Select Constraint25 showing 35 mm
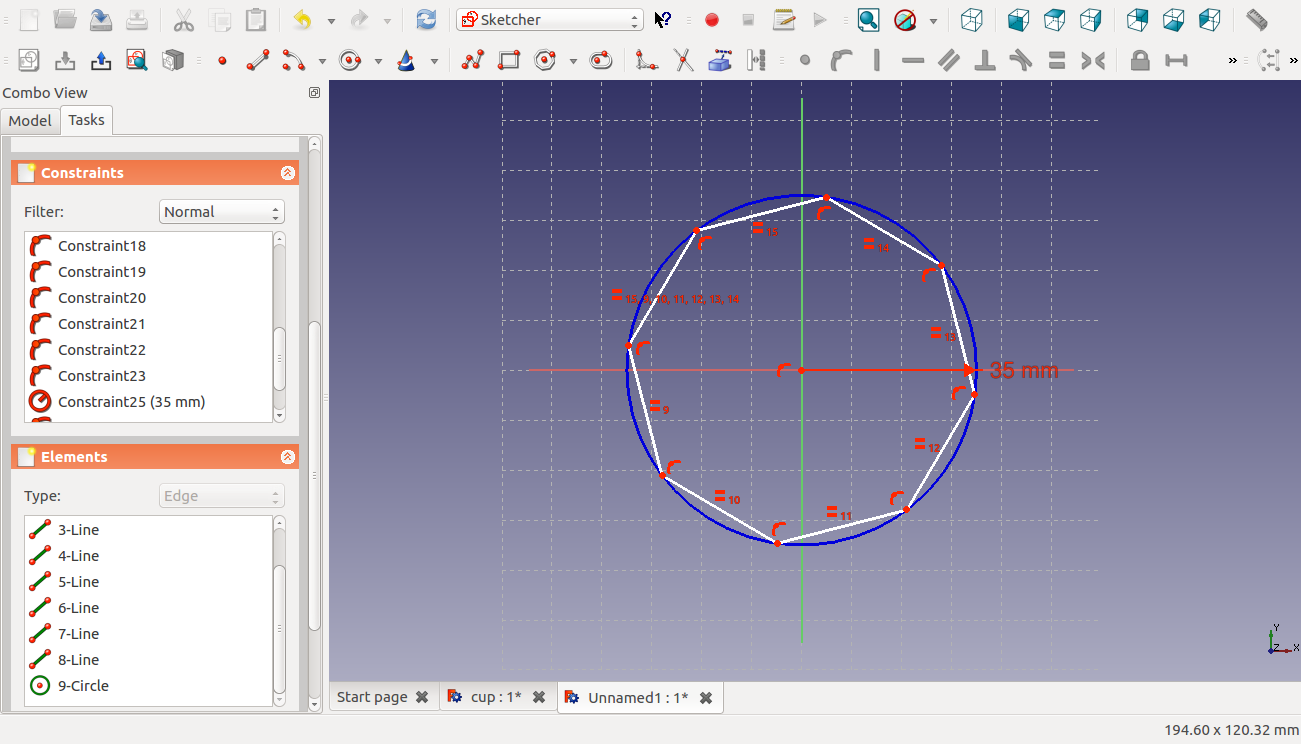1301x744 pixels. [132, 401]
